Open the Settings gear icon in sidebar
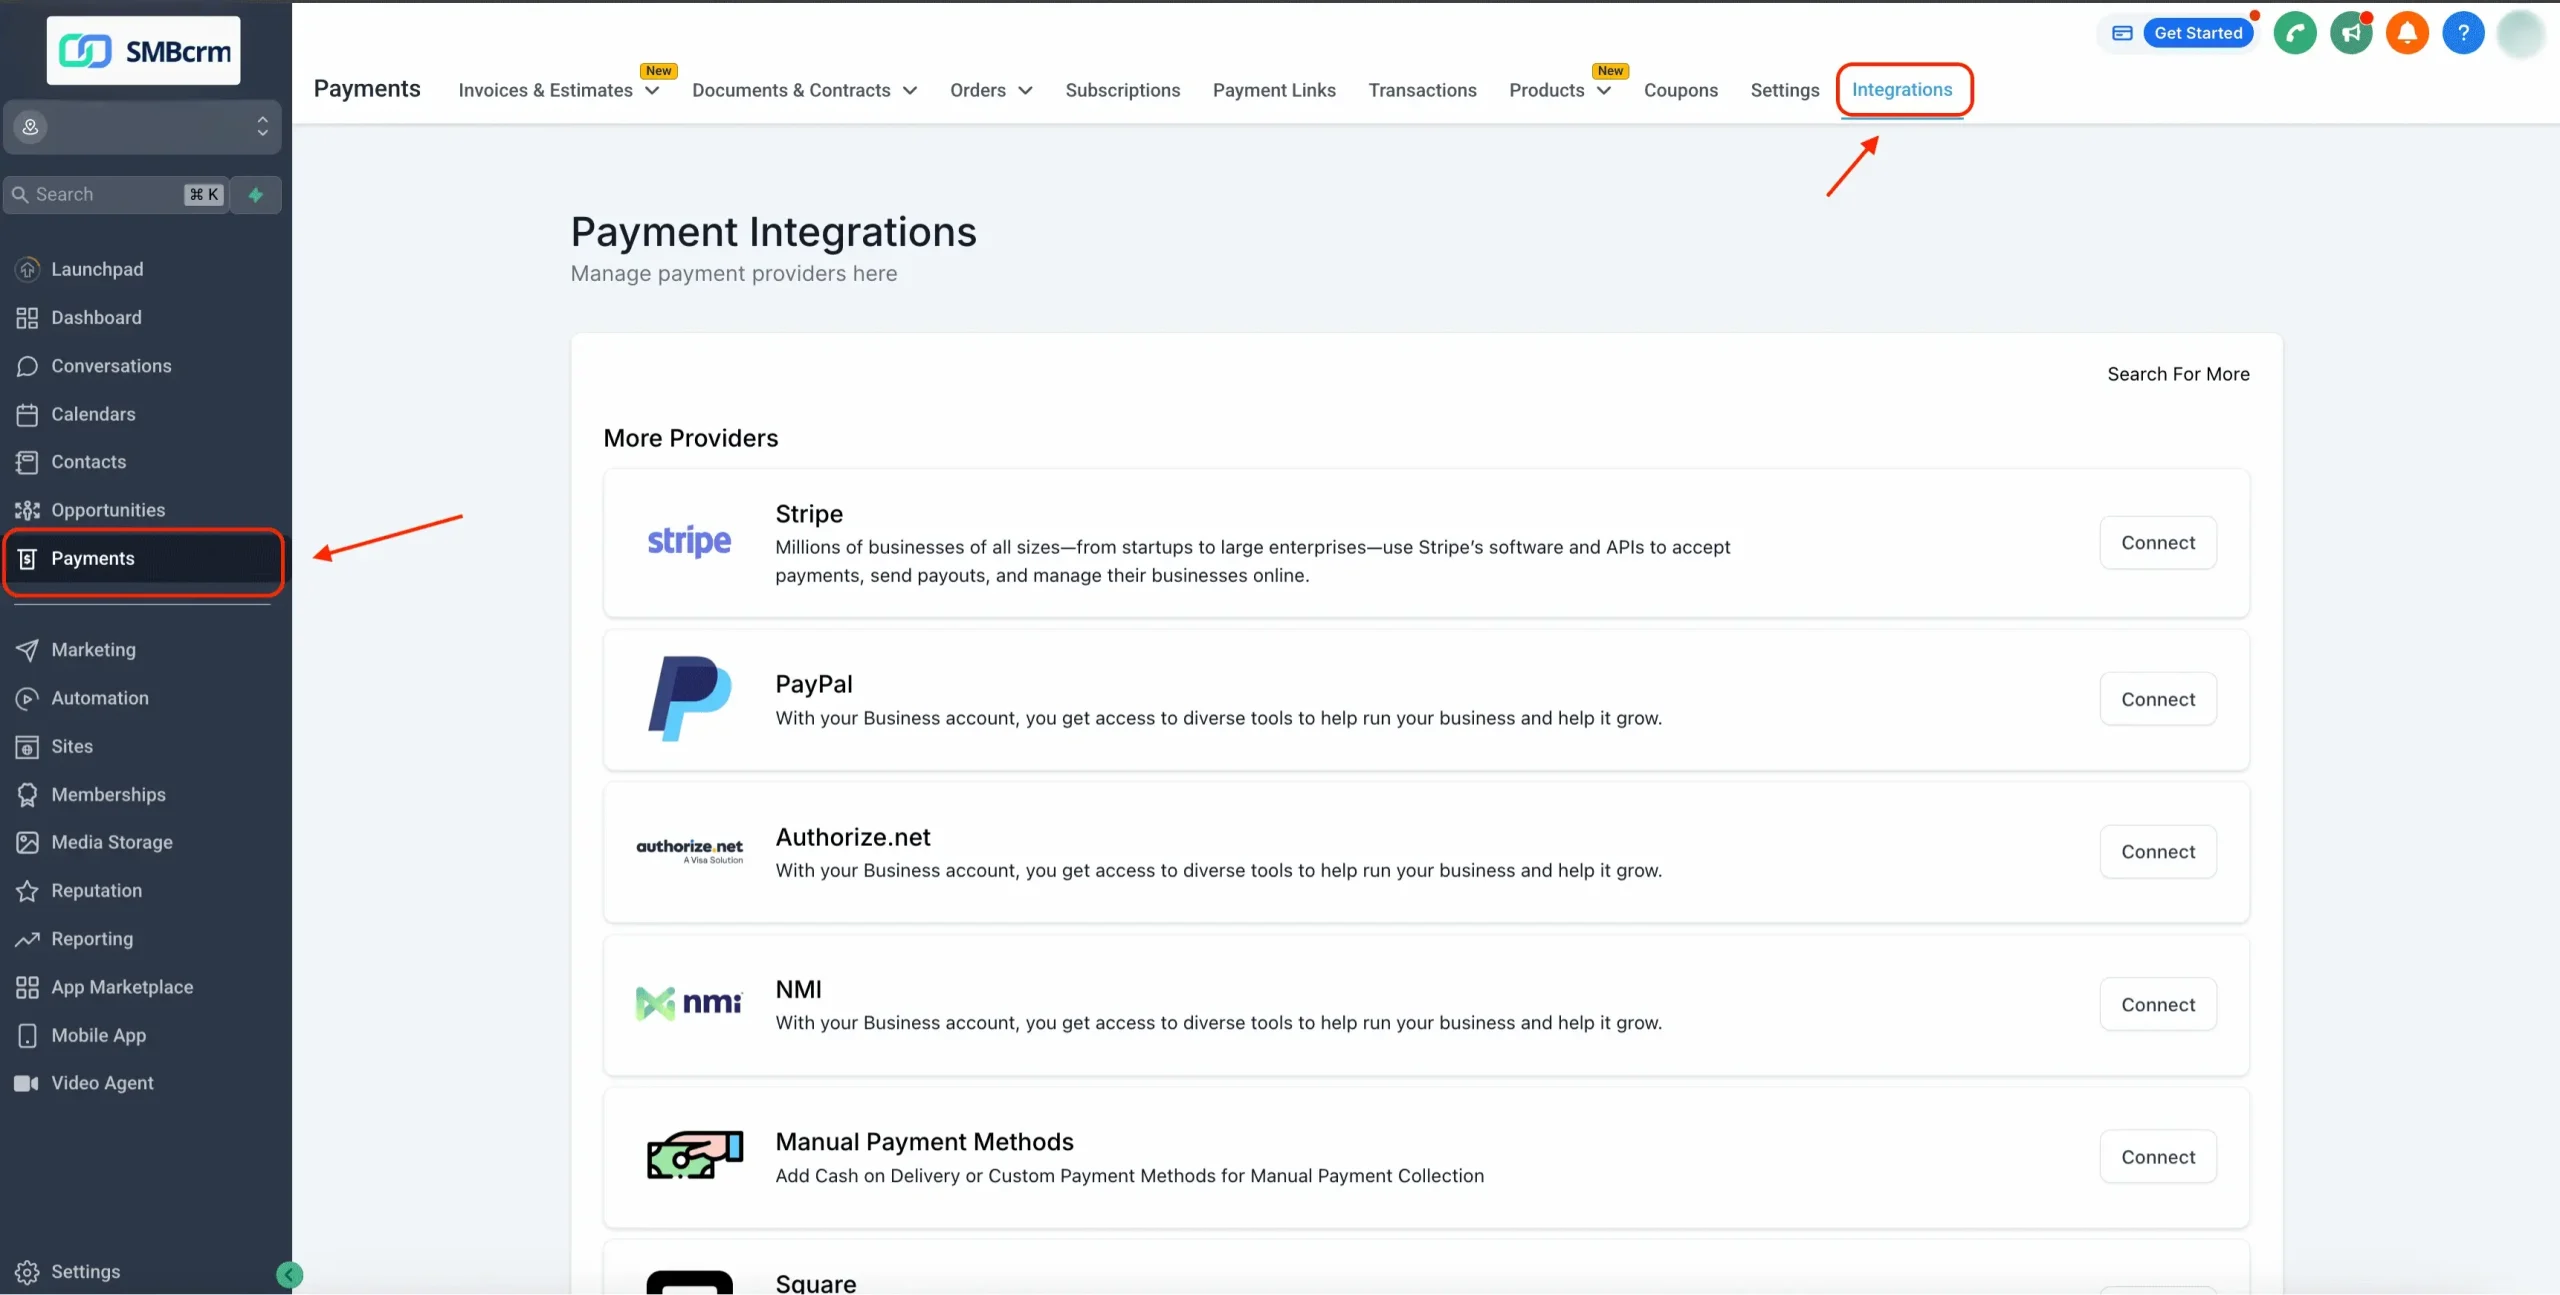2560x1295 pixels. tap(27, 1272)
